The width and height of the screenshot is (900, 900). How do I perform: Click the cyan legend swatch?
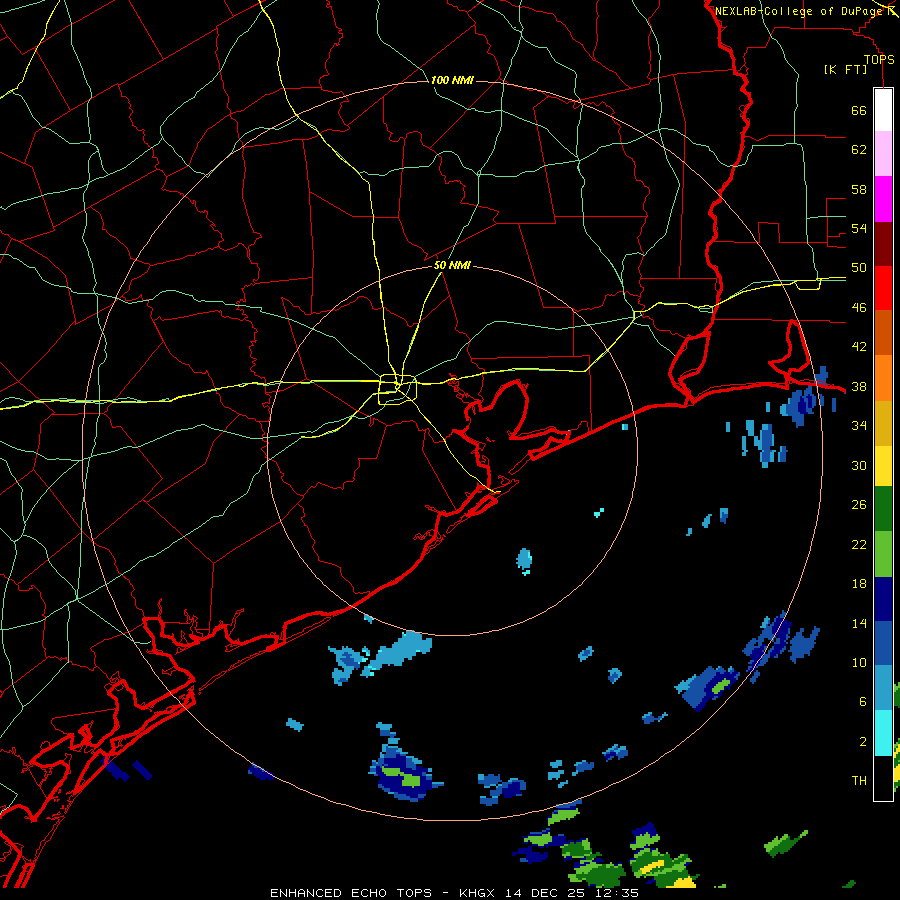point(883,732)
